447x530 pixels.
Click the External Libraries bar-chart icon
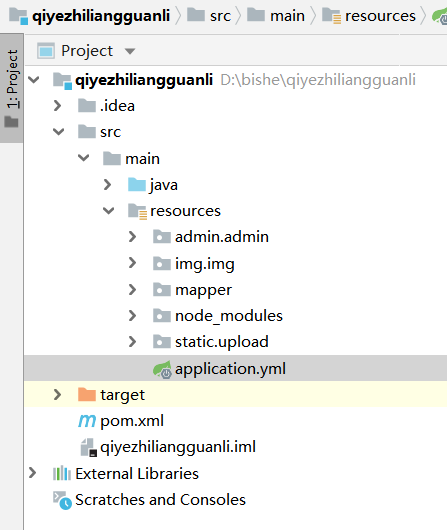coord(62,473)
